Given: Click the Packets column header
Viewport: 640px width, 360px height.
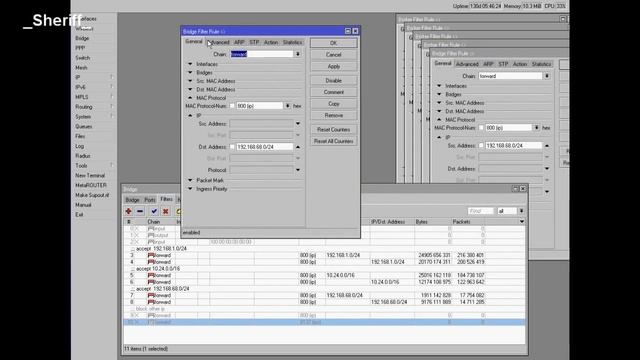Looking at the screenshot, I should 467,222.
